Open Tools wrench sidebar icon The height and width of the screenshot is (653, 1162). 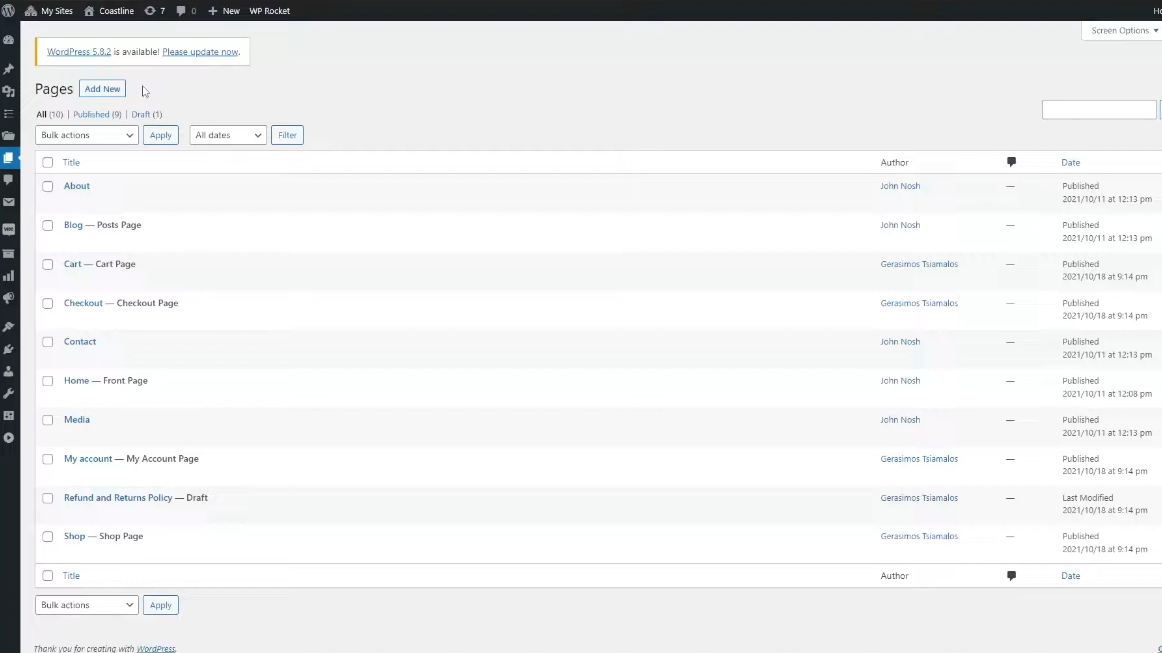[x=9, y=393]
